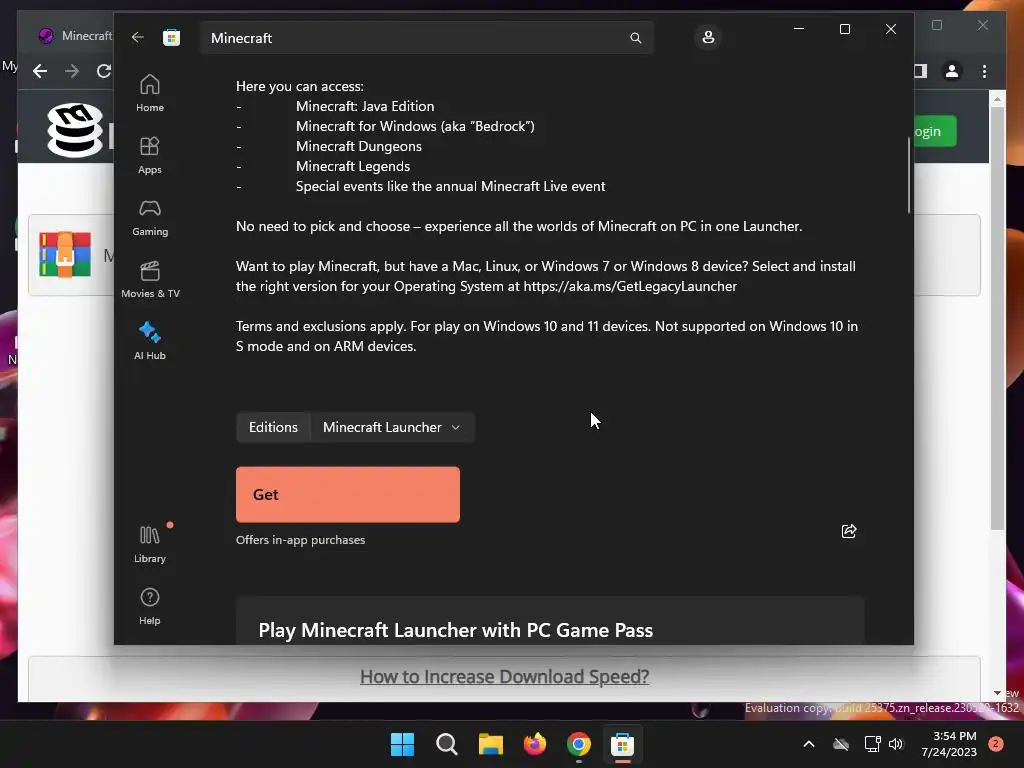The image size is (1024, 768).
Task: Show hidden system tray icons chevron
Action: pyautogui.click(x=808, y=744)
